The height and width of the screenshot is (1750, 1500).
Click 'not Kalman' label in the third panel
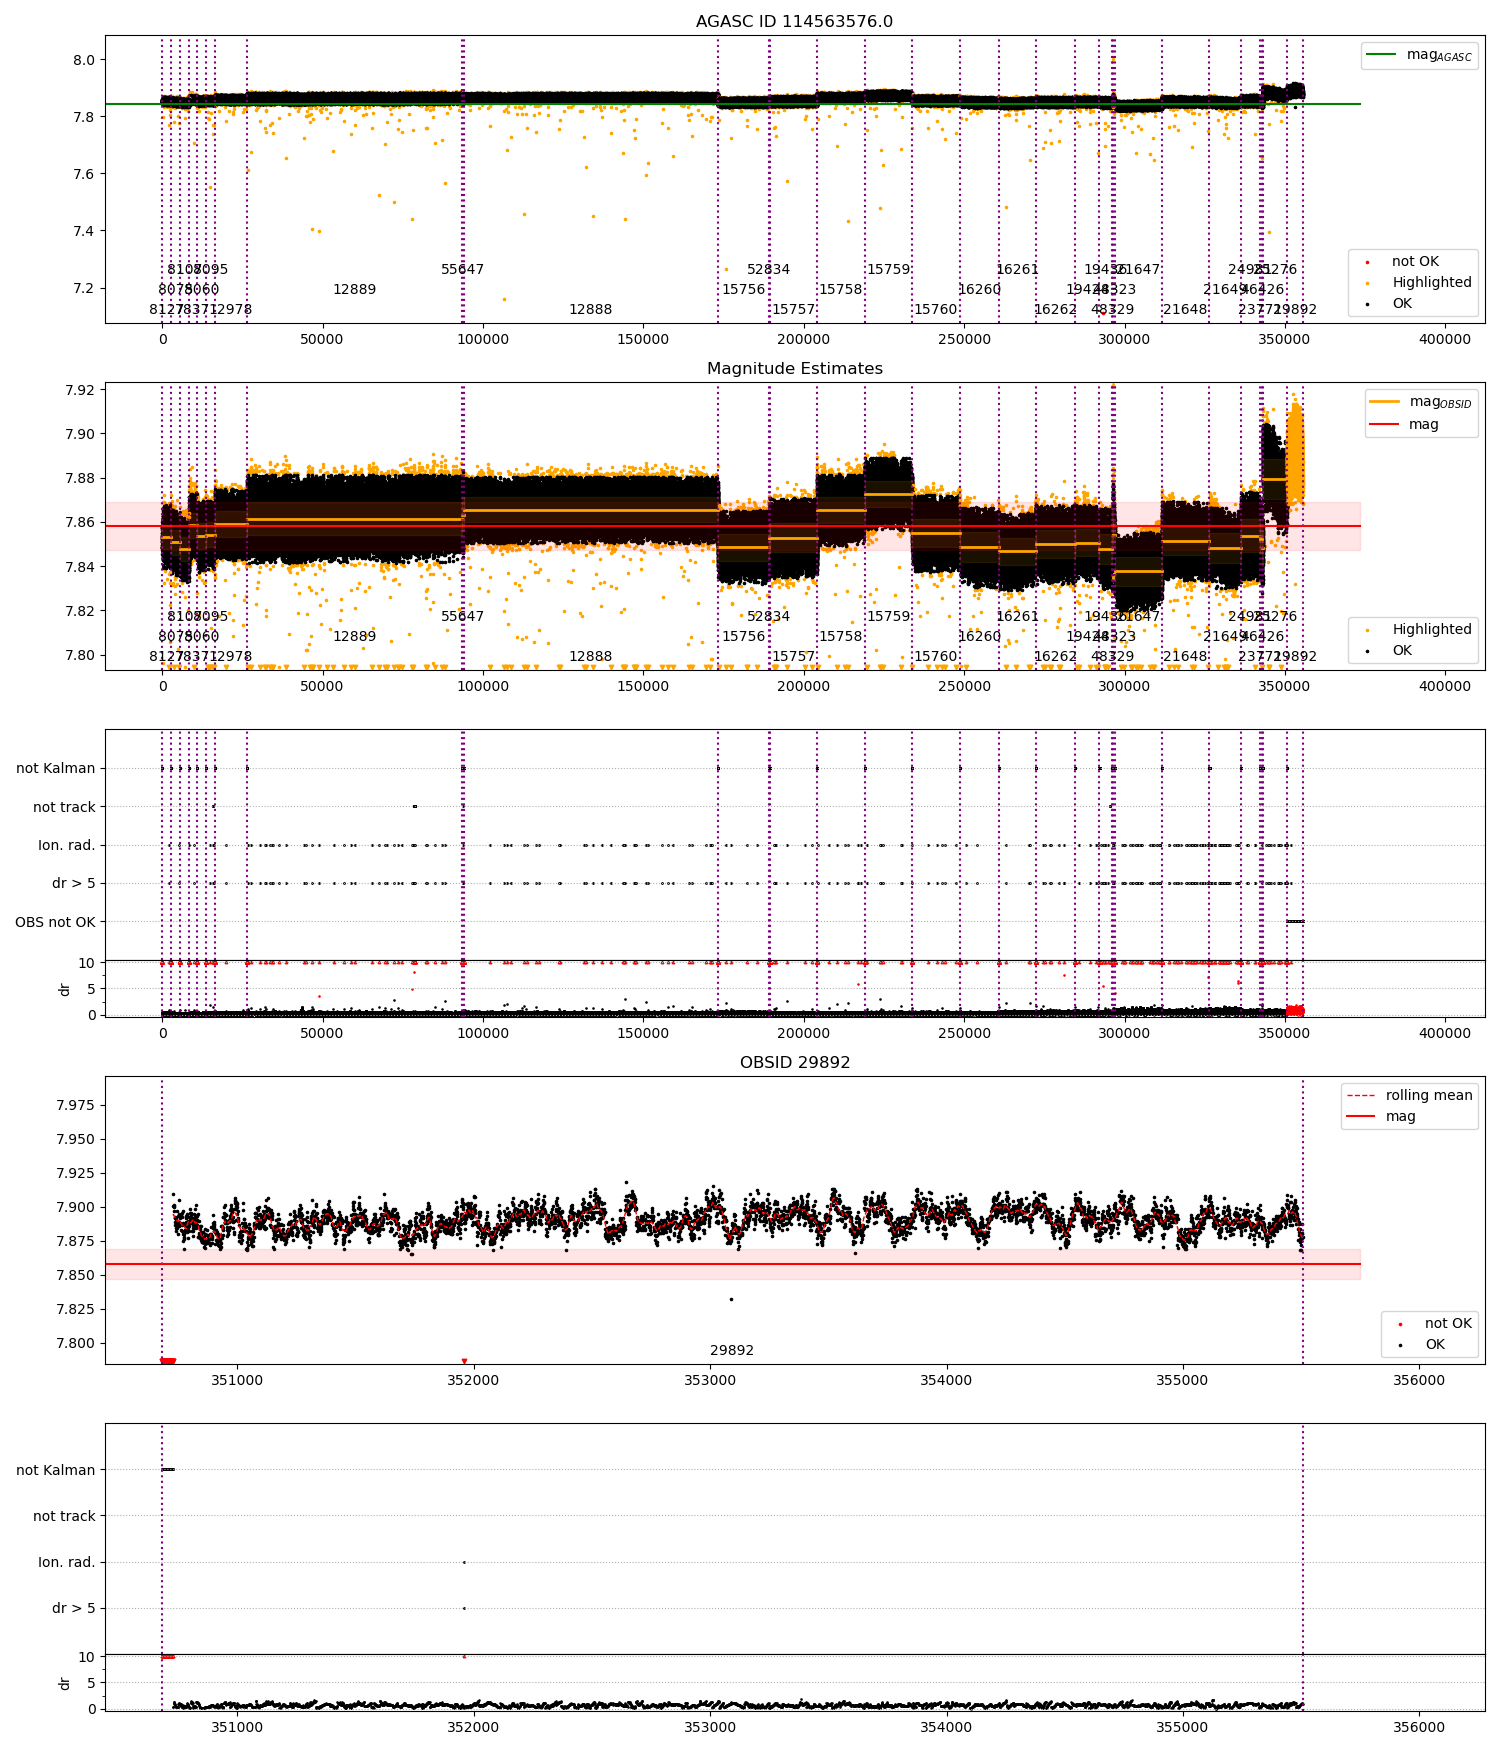click(x=55, y=768)
